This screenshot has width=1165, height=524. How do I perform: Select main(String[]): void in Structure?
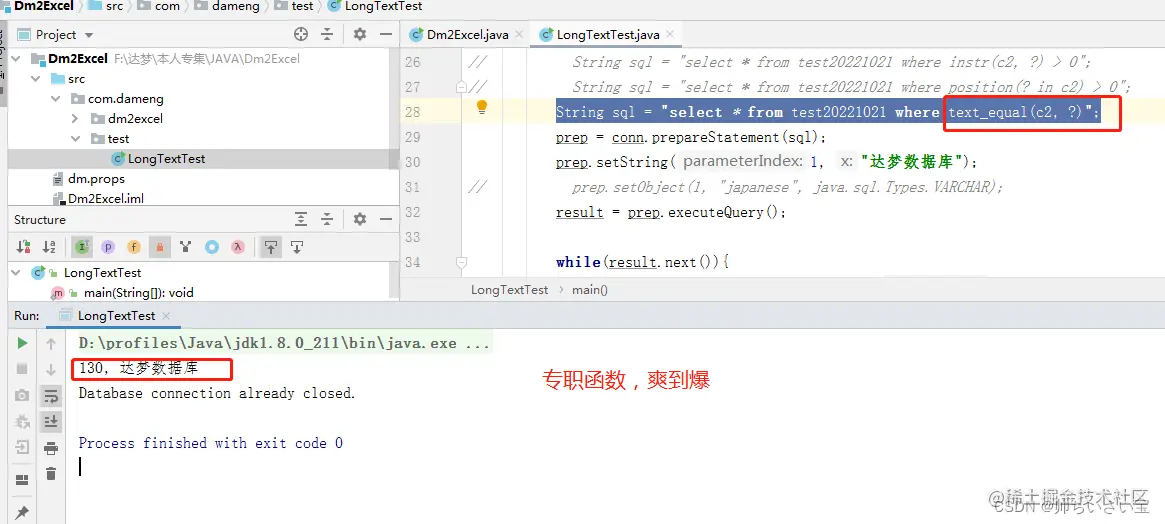pyautogui.click(x=138, y=293)
